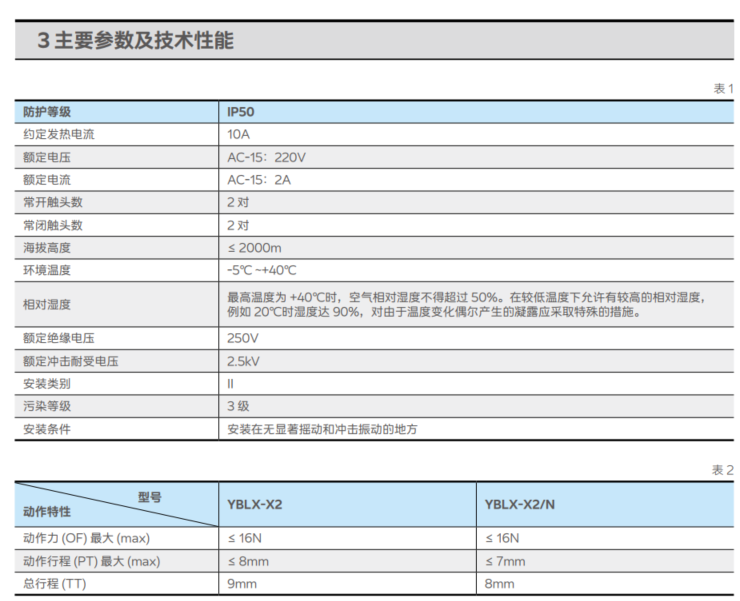Click the AC-15: 2A value
This screenshot has width=740, height=601.
[x=259, y=180]
